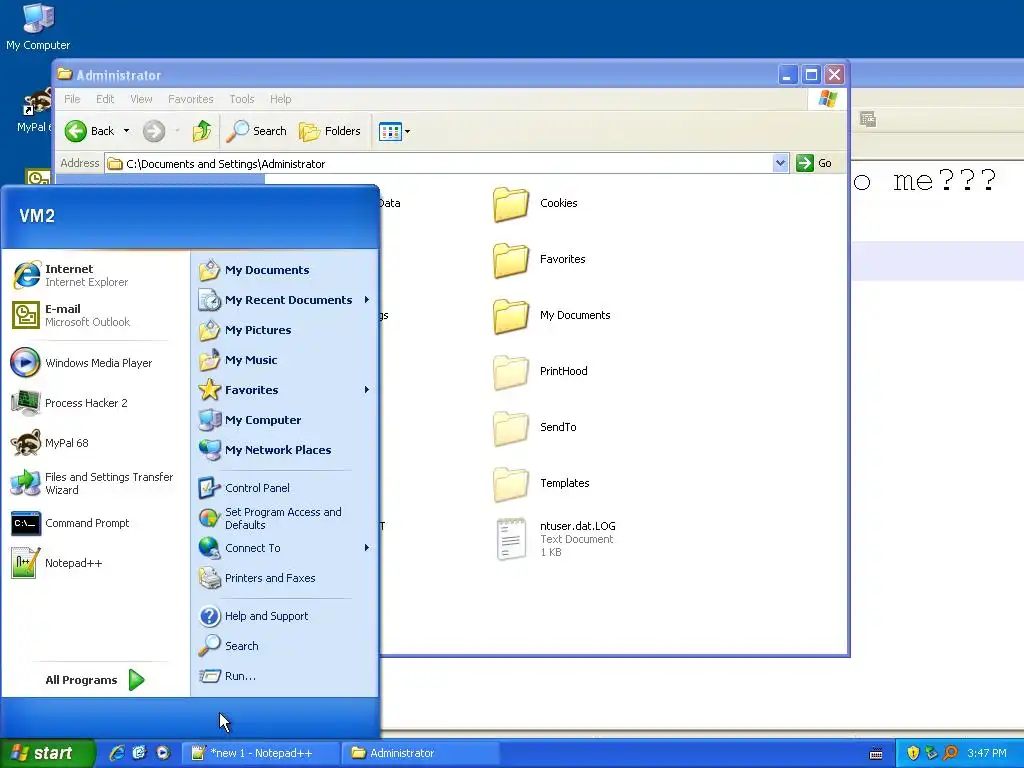
Task: Open Tools menu in Administrator window
Action: click(x=242, y=99)
